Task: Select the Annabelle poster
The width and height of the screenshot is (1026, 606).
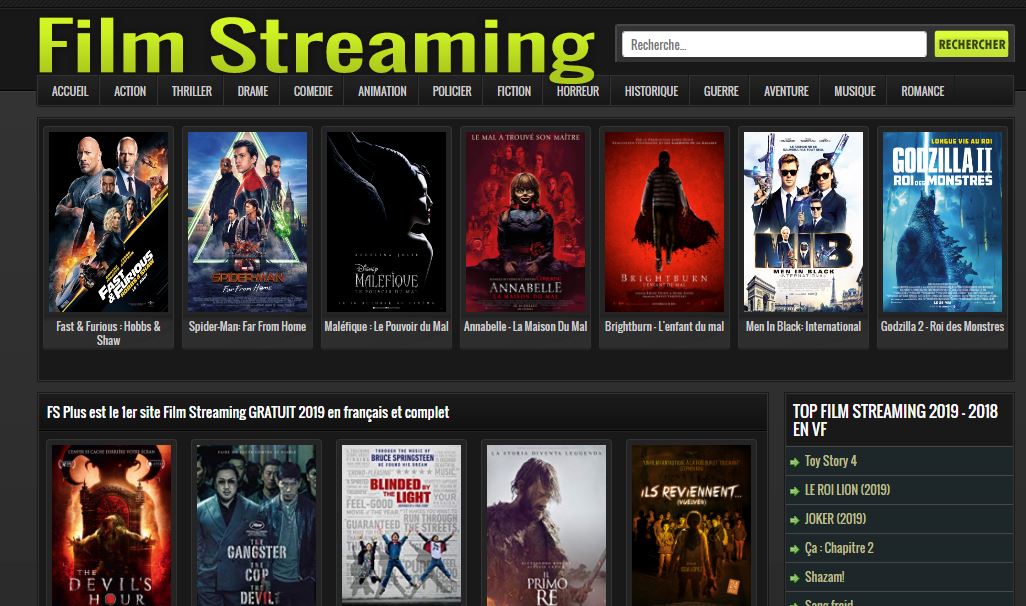Action: (525, 222)
